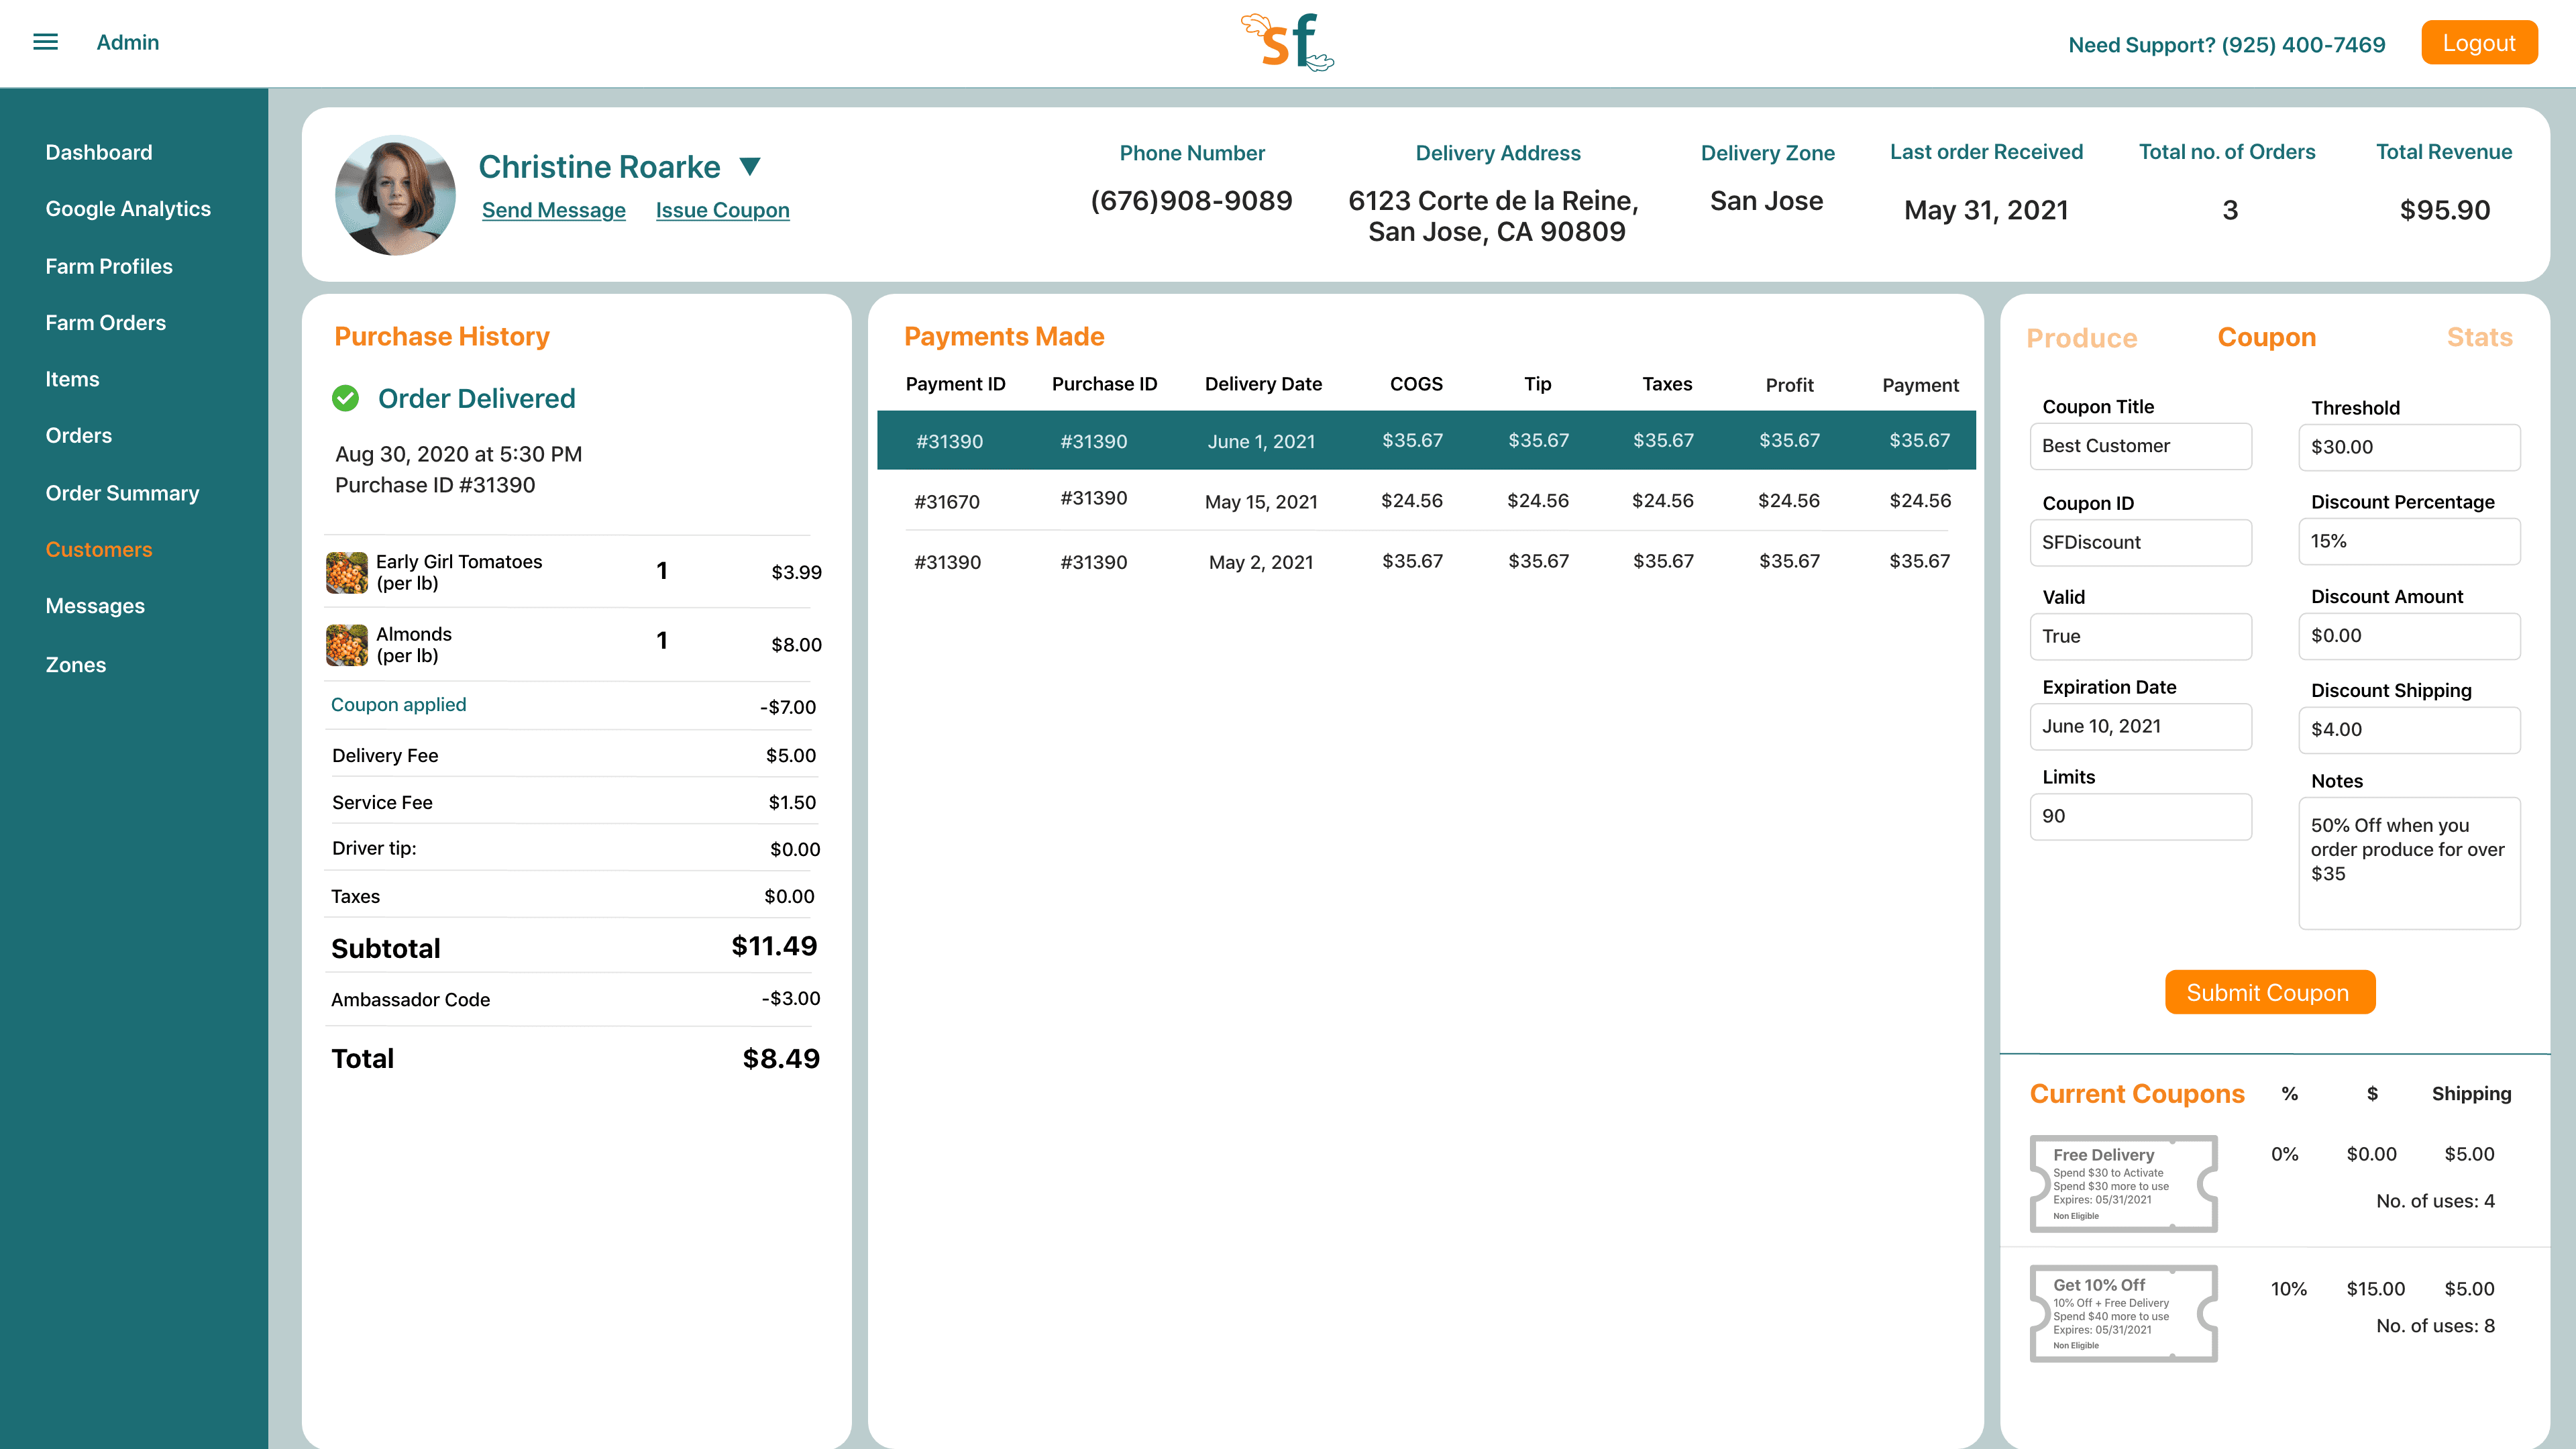Click the Profit column header
Image resolution: width=2576 pixels, height=1449 pixels.
(1789, 385)
